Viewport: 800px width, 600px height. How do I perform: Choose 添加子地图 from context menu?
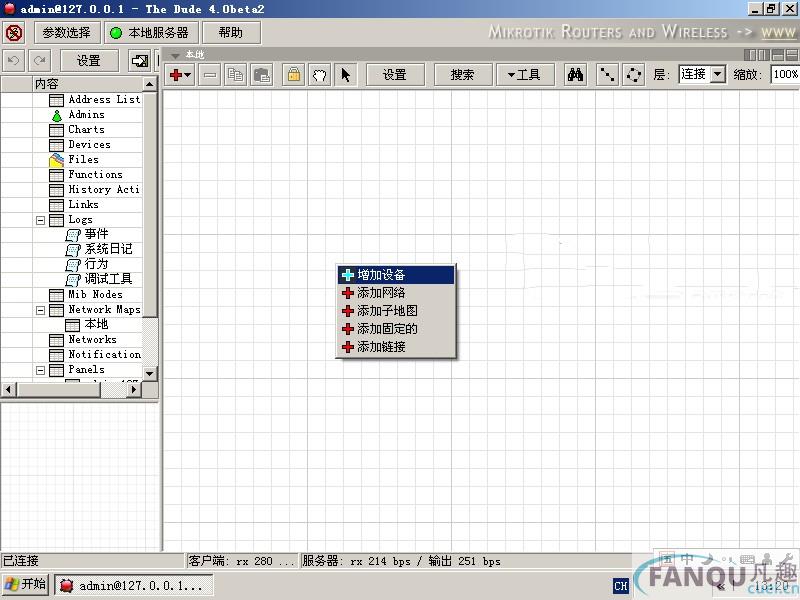tap(396, 311)
